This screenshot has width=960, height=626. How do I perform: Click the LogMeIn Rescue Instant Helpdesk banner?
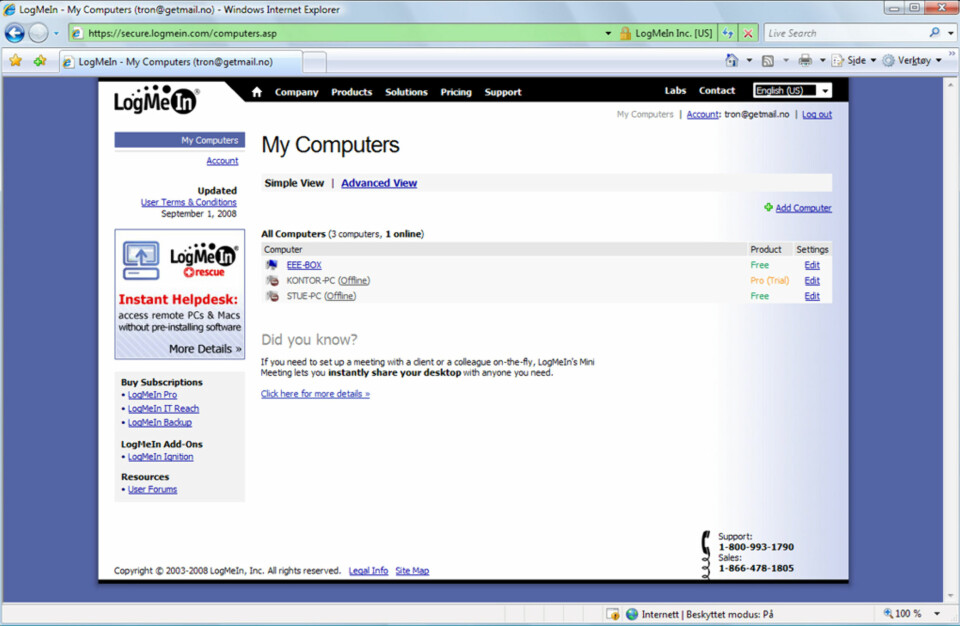pos(180,294)
